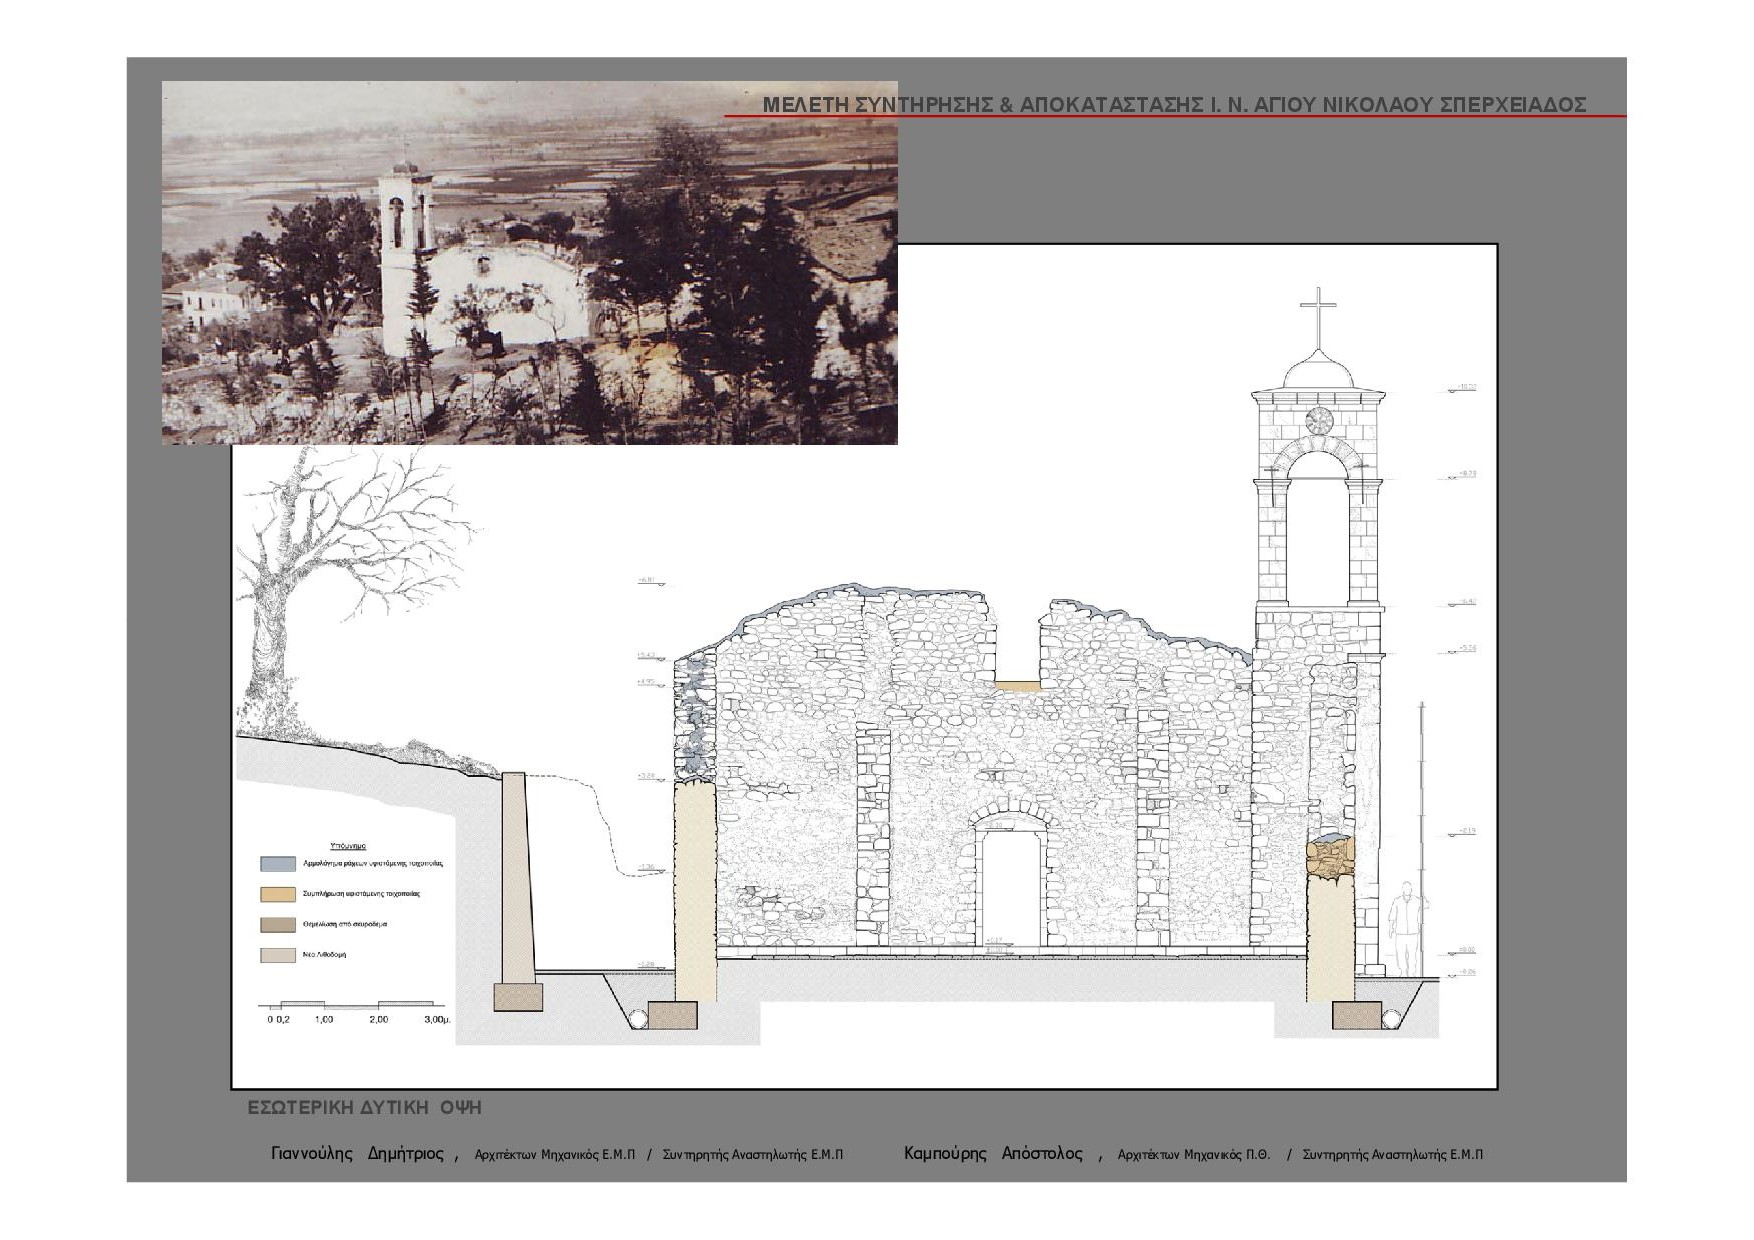Click the old church photograph
The image size is (1754, 1240).
point(529,262)
